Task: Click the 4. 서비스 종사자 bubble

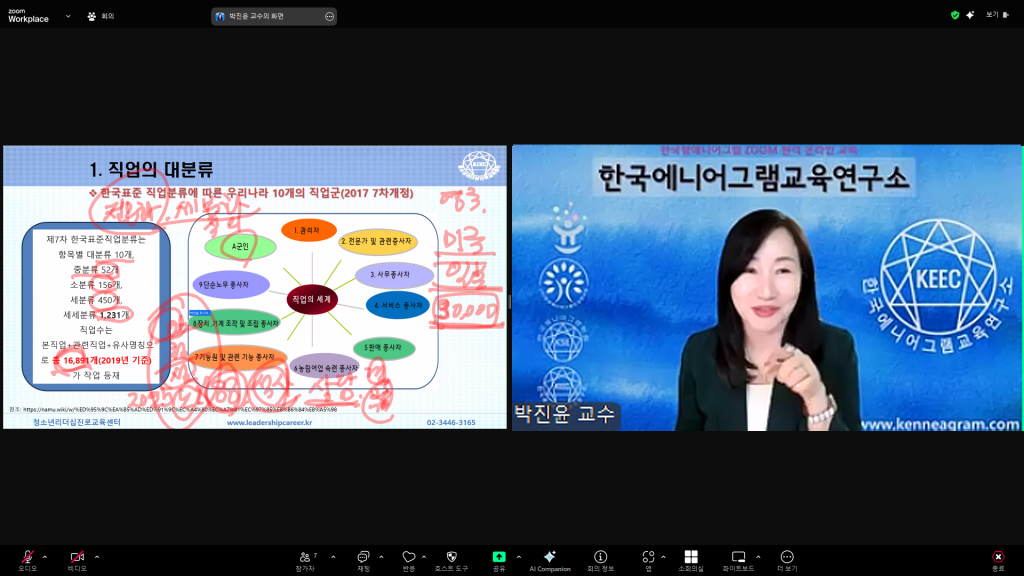Action: coord(398,306)
